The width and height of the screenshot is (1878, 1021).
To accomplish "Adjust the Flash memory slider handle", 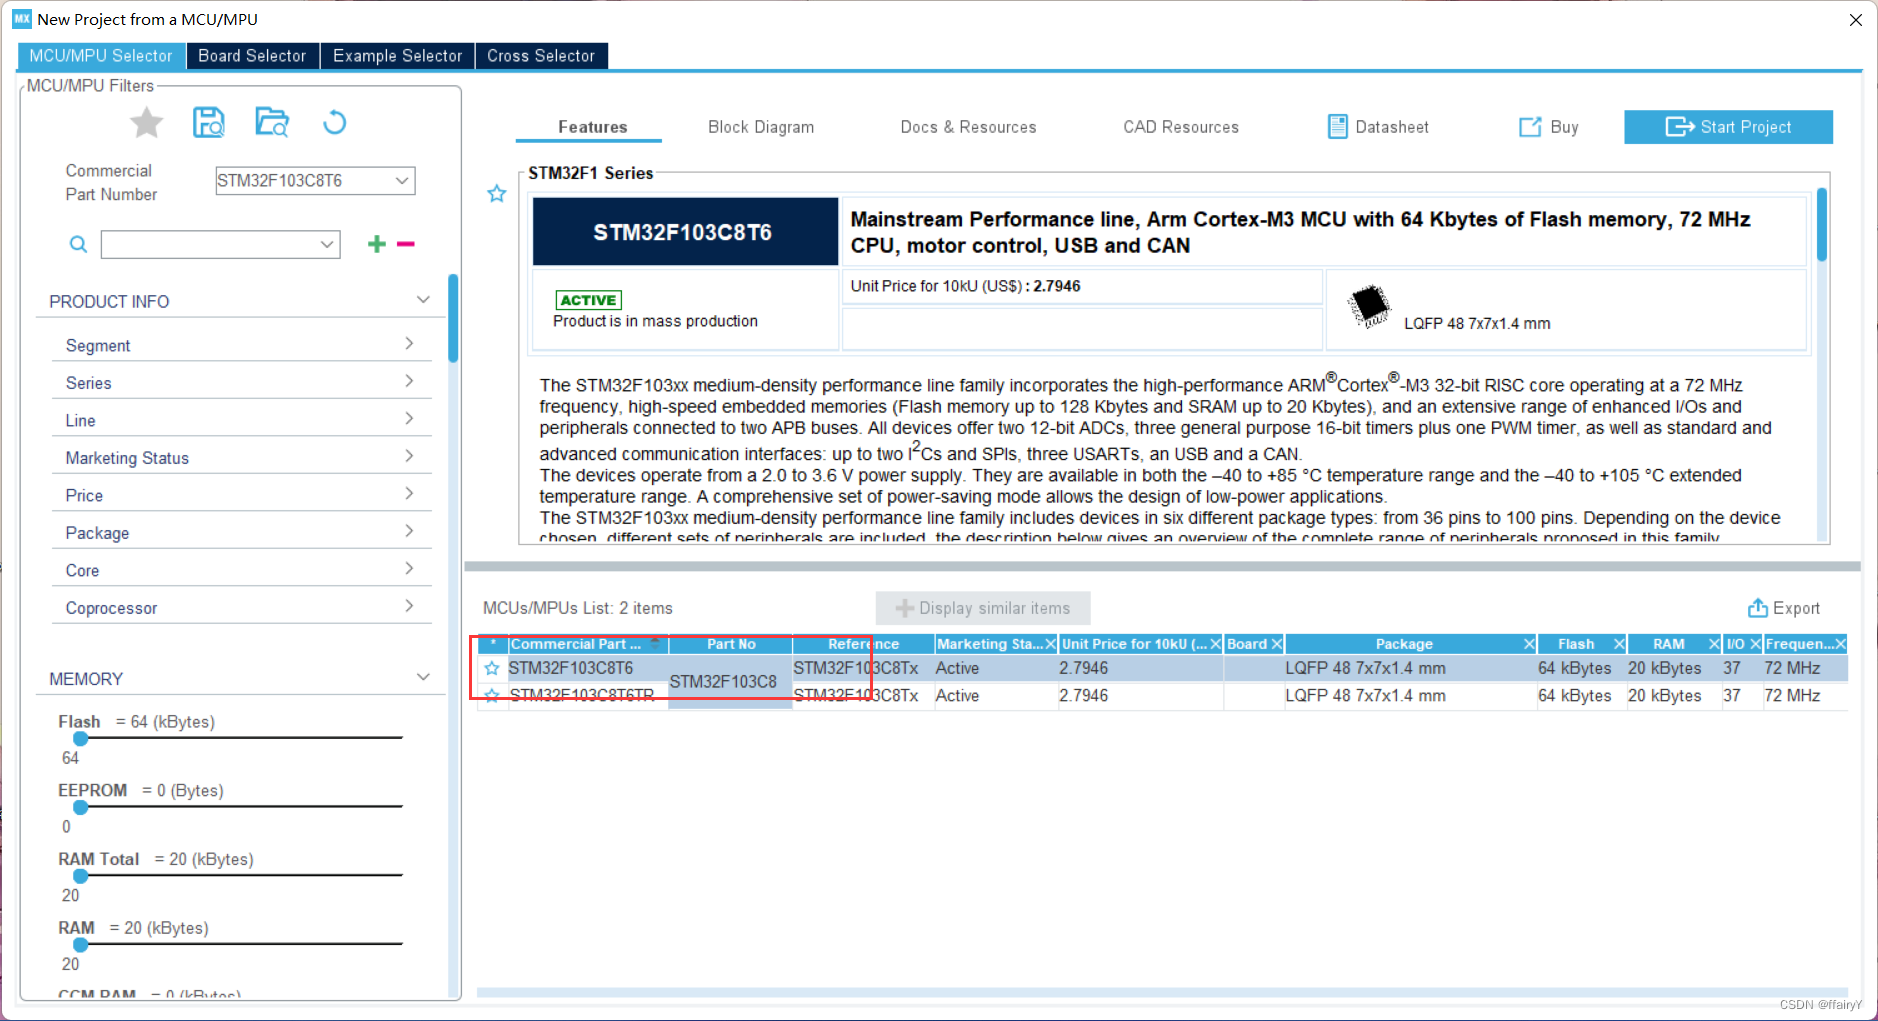I will pyautogui.click(x=81, y=738).
